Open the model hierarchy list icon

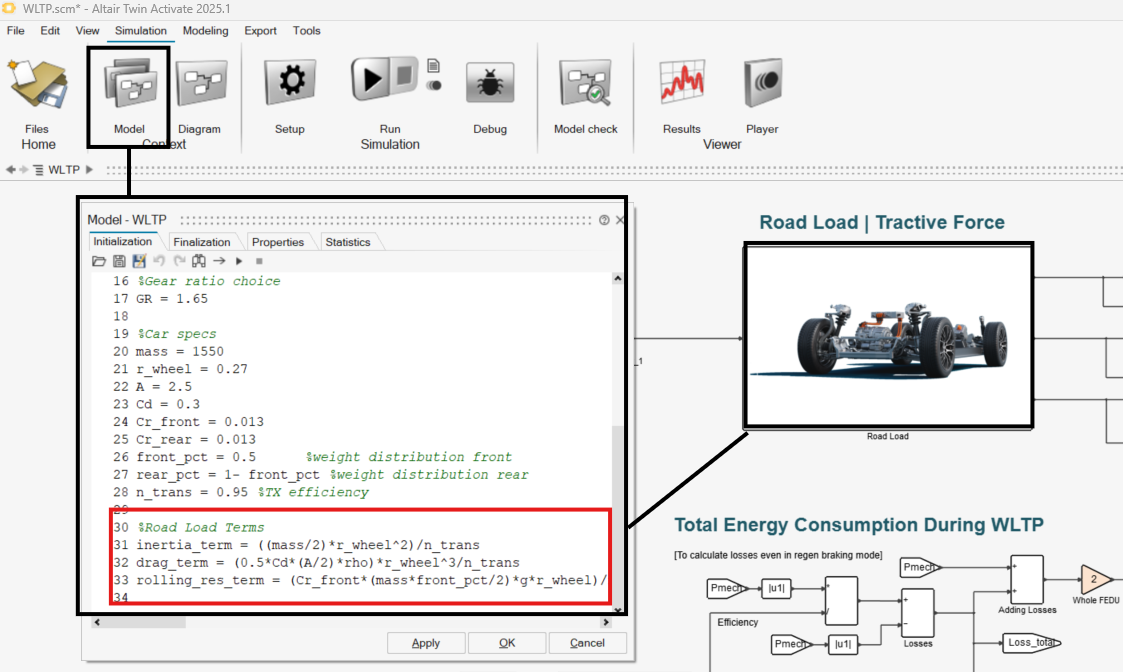(38, 170)
